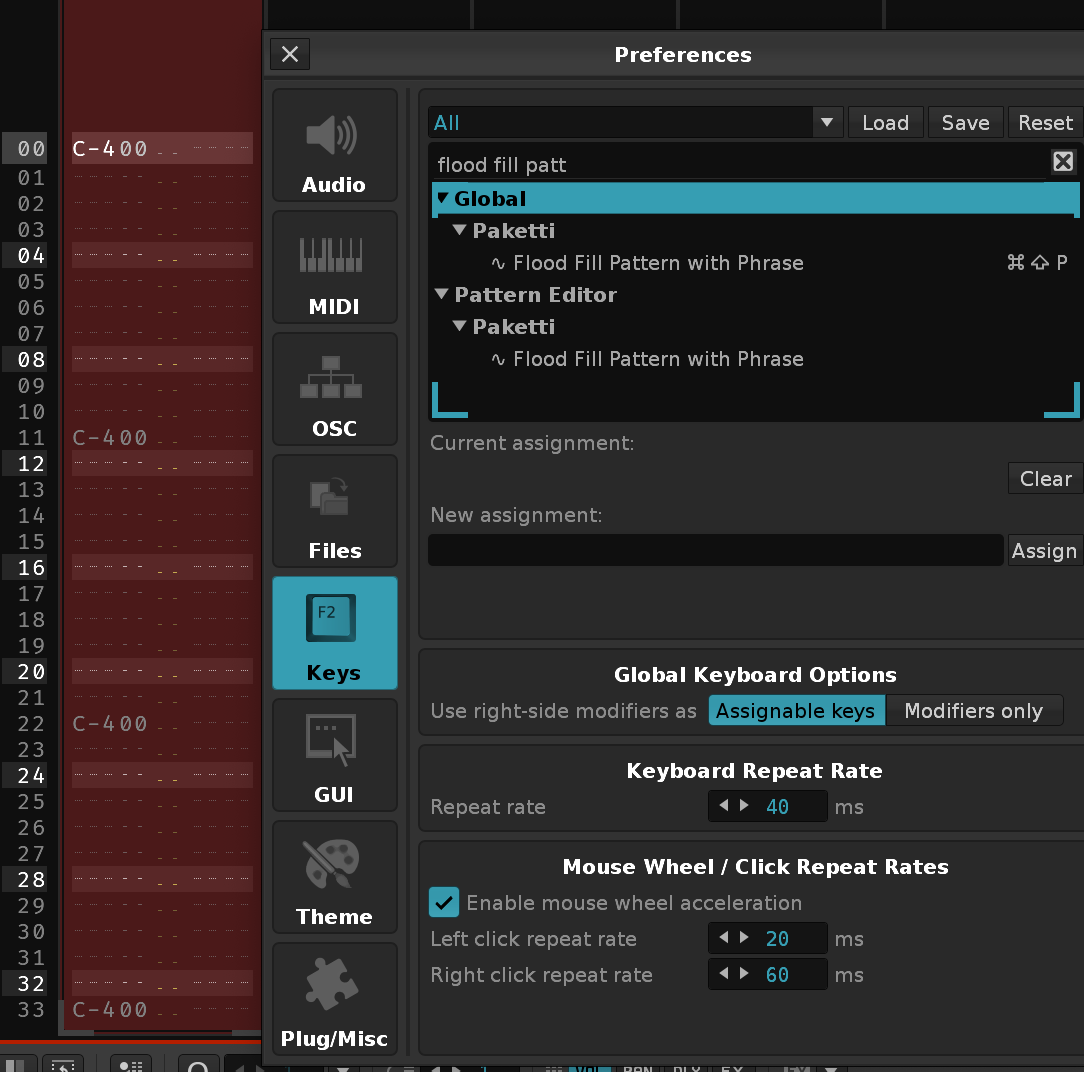Image resolution: width=1084 pixels, height=1072 pixels.
Task: Click the Assign button
Action: click(x=1044, y=551)
